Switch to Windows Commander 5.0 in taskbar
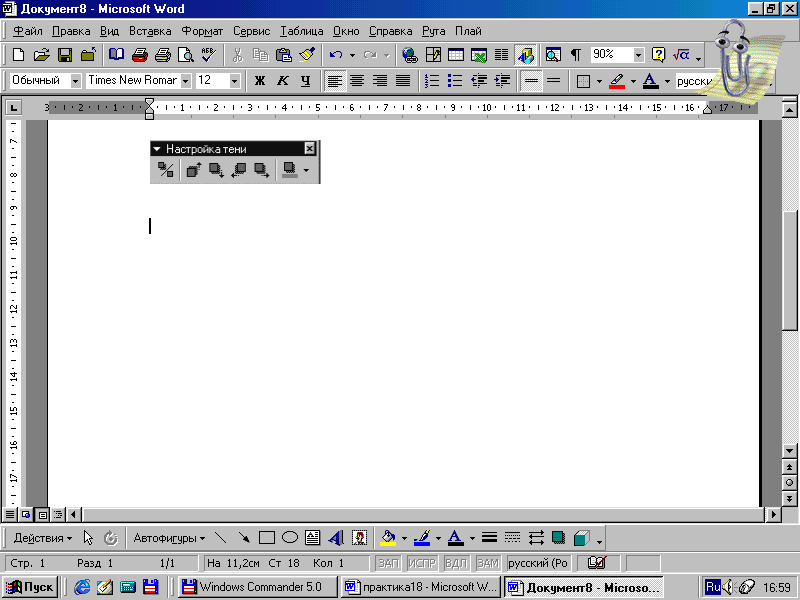Screen dimensions: 800x600 (x=258, y=587)
